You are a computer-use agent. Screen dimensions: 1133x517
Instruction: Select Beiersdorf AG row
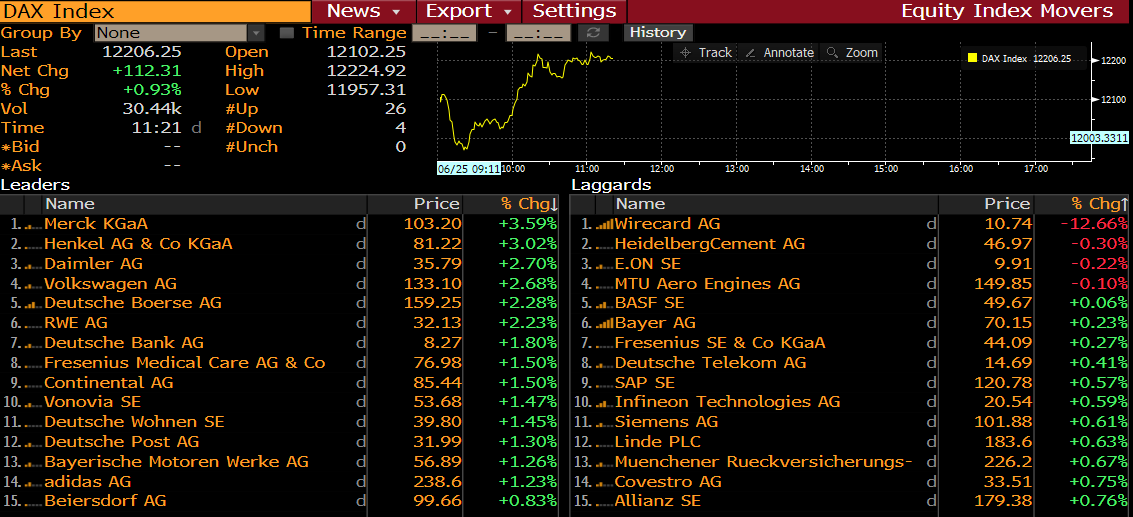(280, 500)
